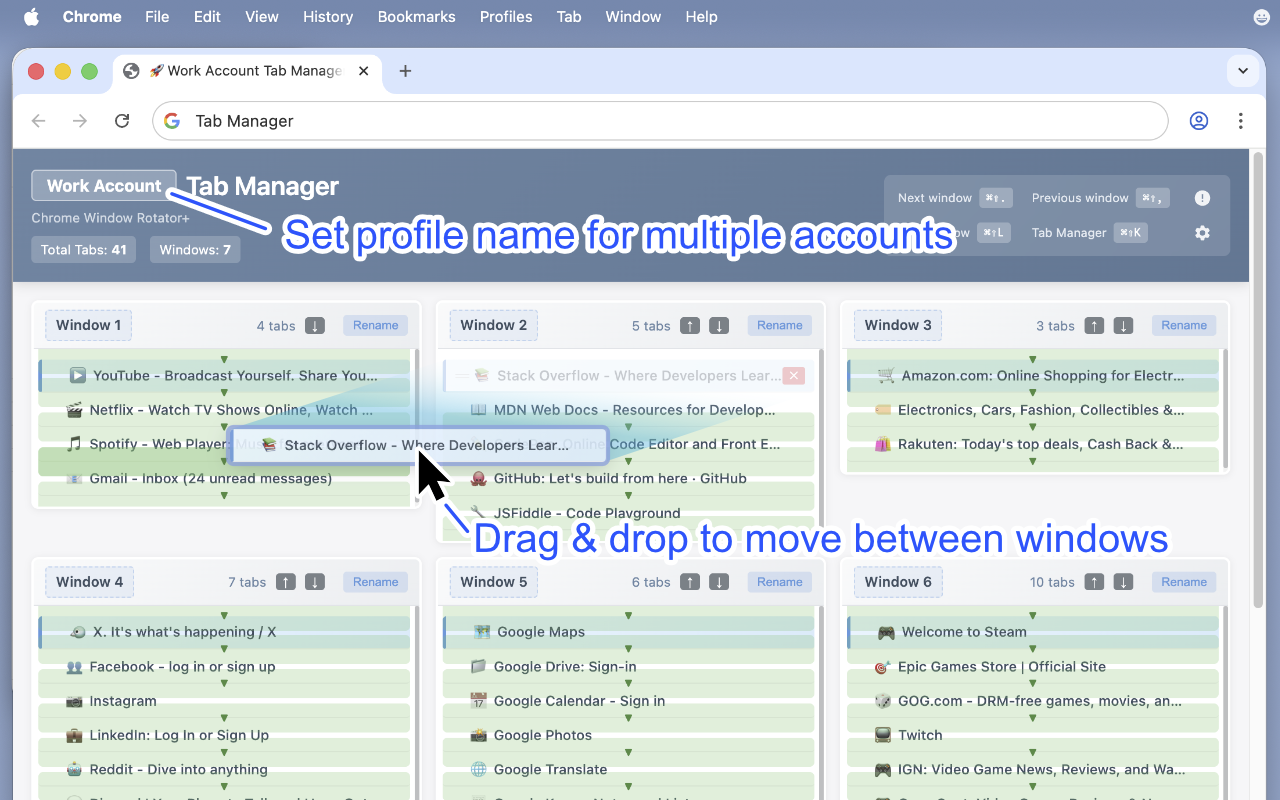
Task: Select the Google Calendar tab row
Action: coord(628,701)
